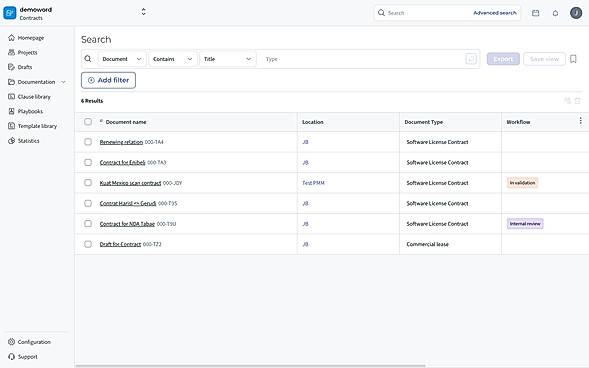Click the Statistics chart icon
The height and width of the screenshot is (368, 589).
[11, 140]
